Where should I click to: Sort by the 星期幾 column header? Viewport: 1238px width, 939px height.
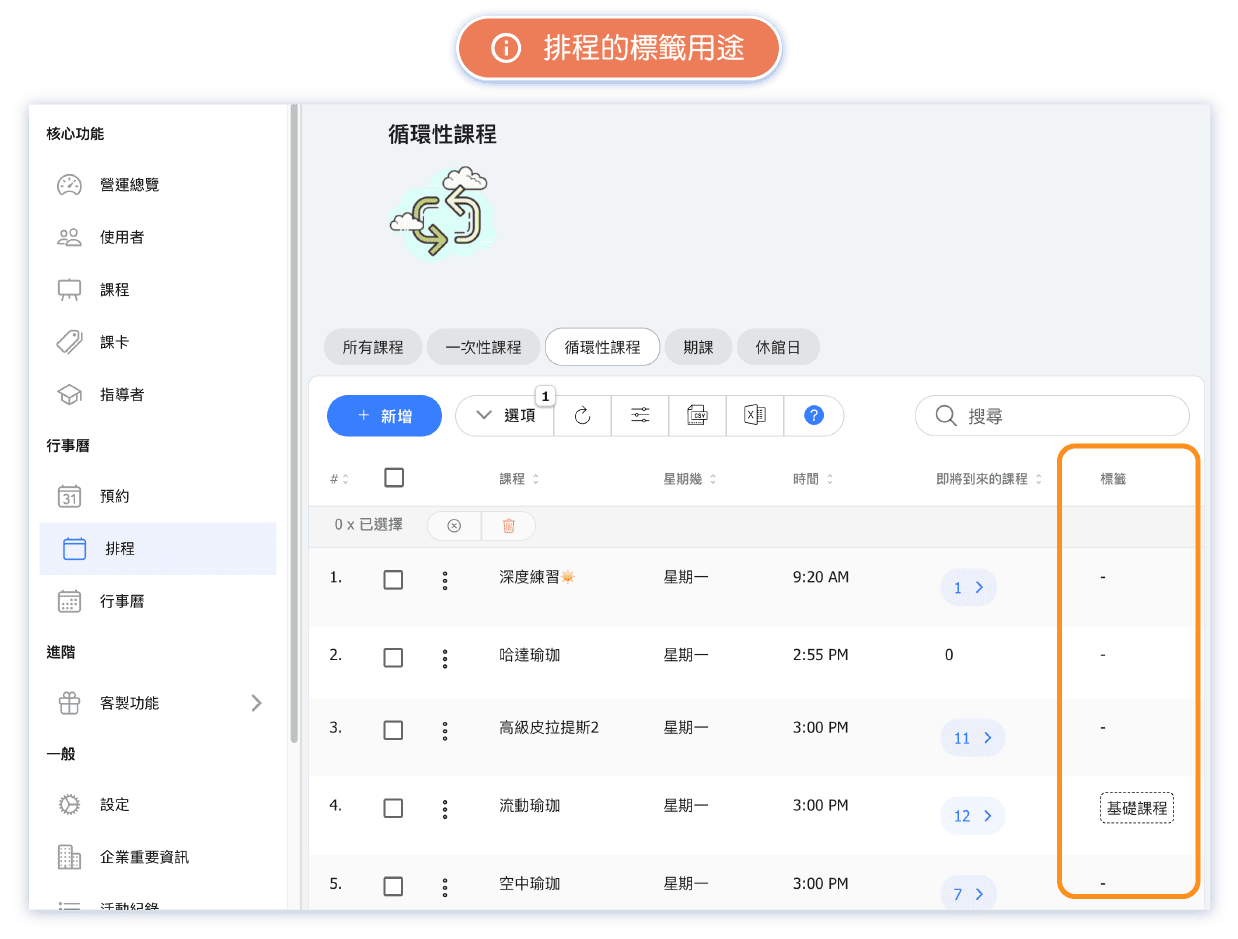pyautogui.click(x=690, y=479)
